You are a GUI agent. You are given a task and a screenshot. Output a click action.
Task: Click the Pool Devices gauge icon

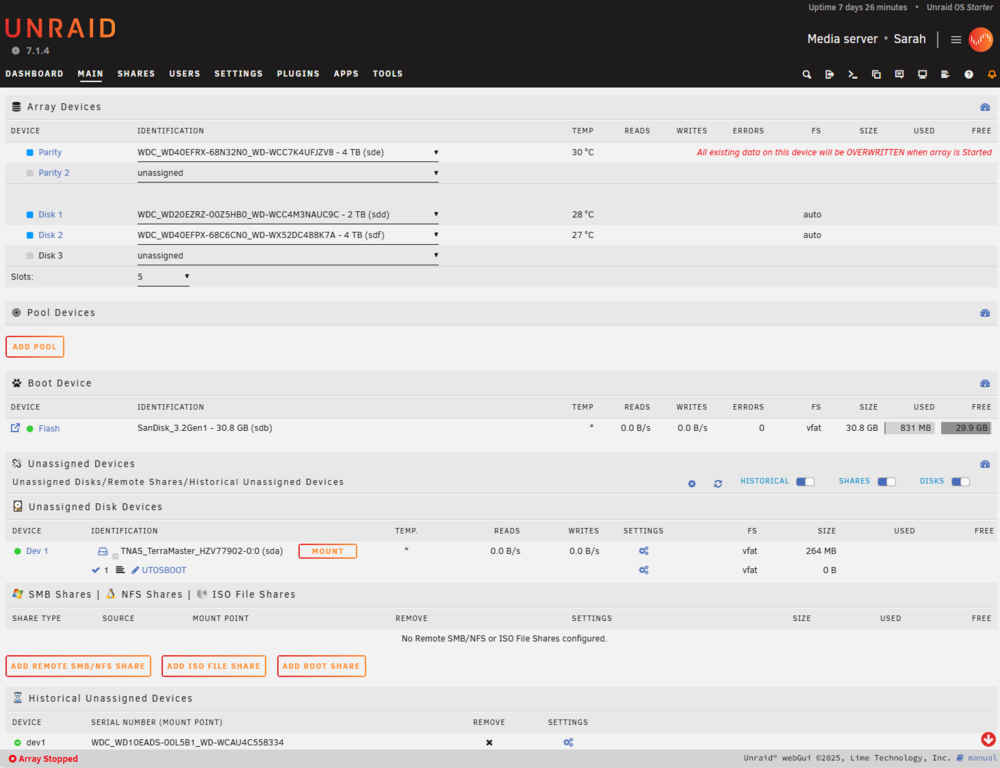(985, 313)
